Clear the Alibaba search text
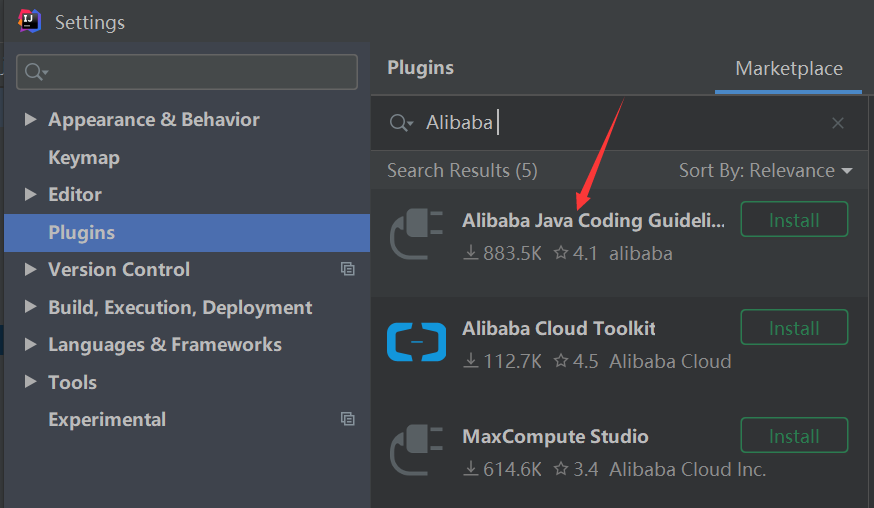This screenshot has height=508, width=874. [838, 123]
